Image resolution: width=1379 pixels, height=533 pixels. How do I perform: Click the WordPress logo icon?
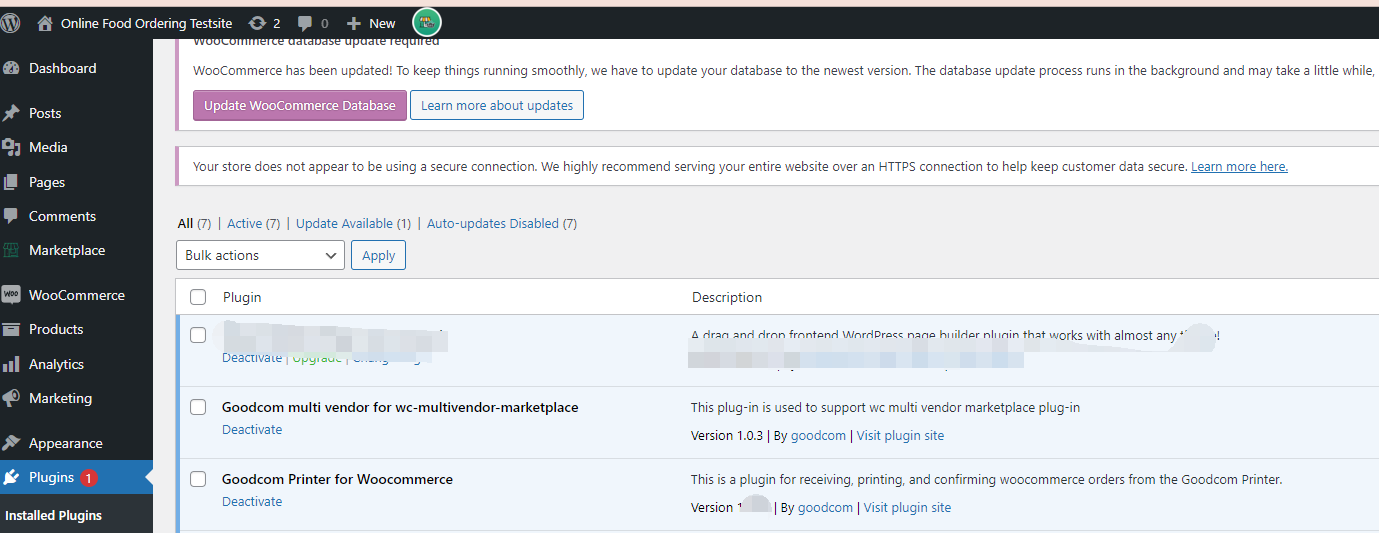point(11,22)
